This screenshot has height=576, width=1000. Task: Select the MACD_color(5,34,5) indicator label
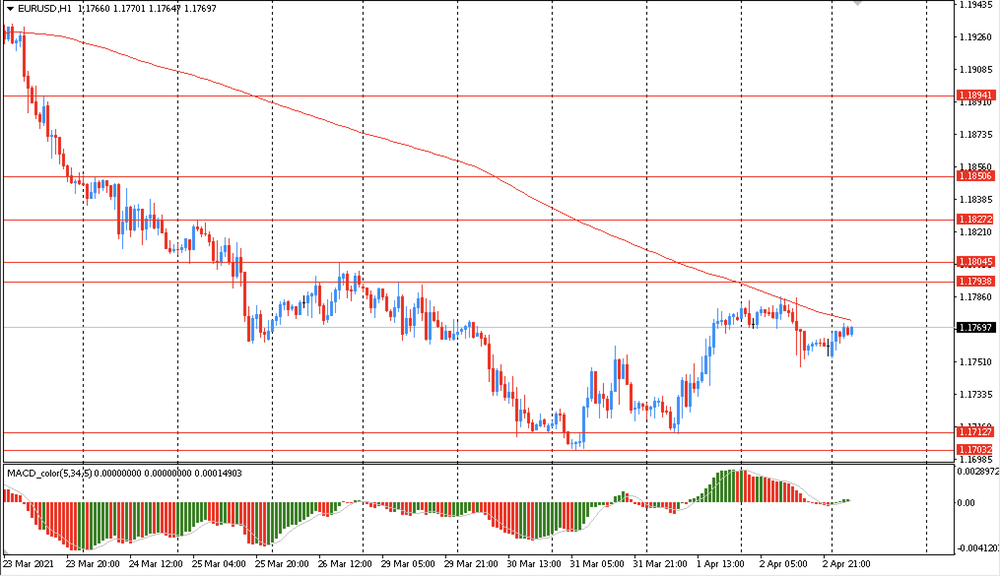click(50, 473)
